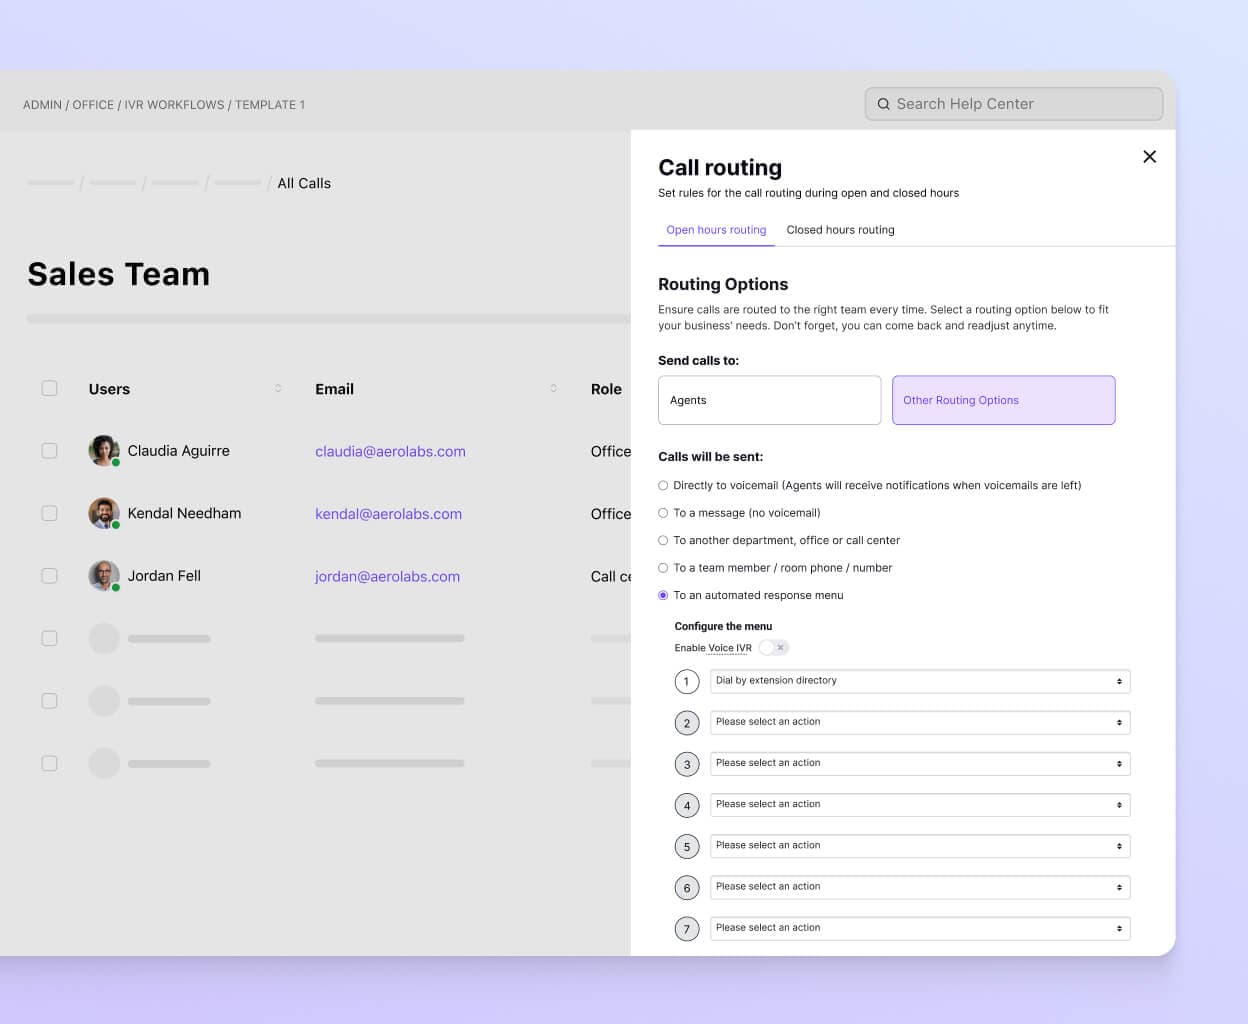This screenshot has height=1024, width=1248.
Task: Expand the action dropdown for key 3
Action: click(x=919, y=763)
